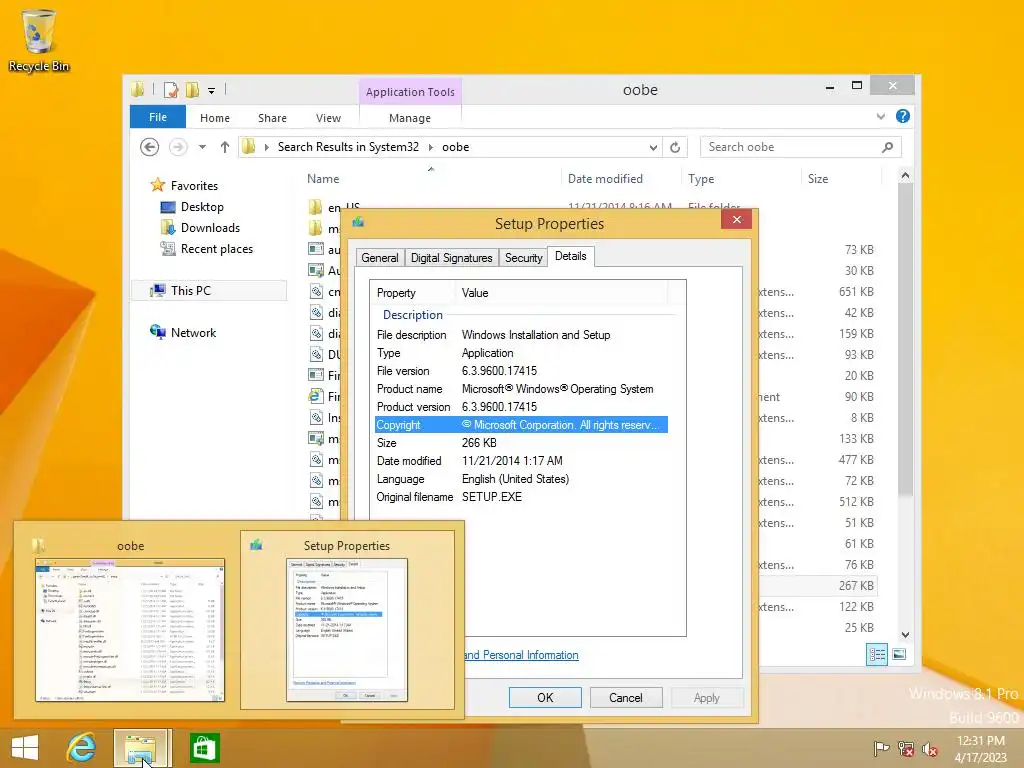Click the oobe breadcrumb segment
The width and height of the screenshot is (1024, 768).
(x=455, y=147)
